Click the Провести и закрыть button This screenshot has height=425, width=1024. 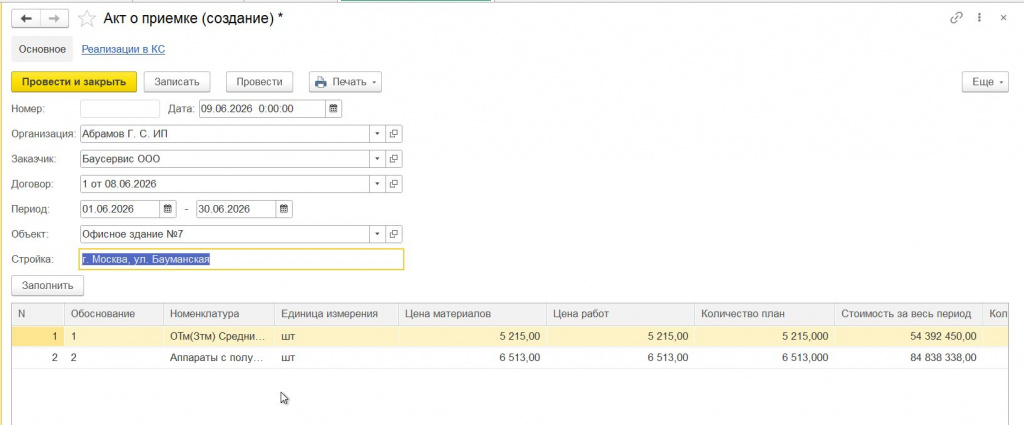pyautogui.click(x=74, y=82)
